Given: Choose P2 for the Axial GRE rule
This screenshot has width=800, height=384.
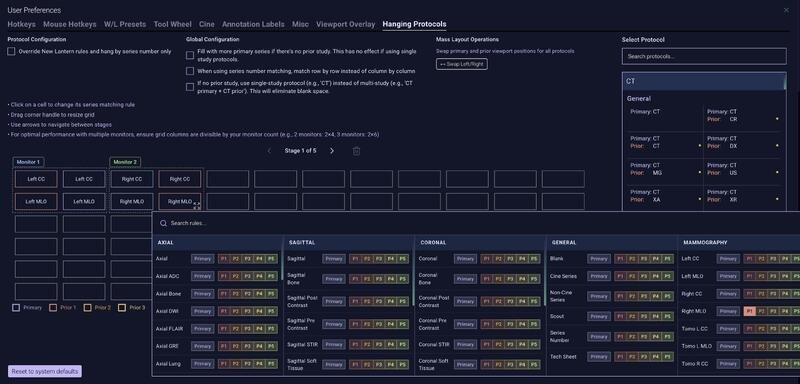Looking at the screenshot, I should pyautogui.click(x=235, y=346).
